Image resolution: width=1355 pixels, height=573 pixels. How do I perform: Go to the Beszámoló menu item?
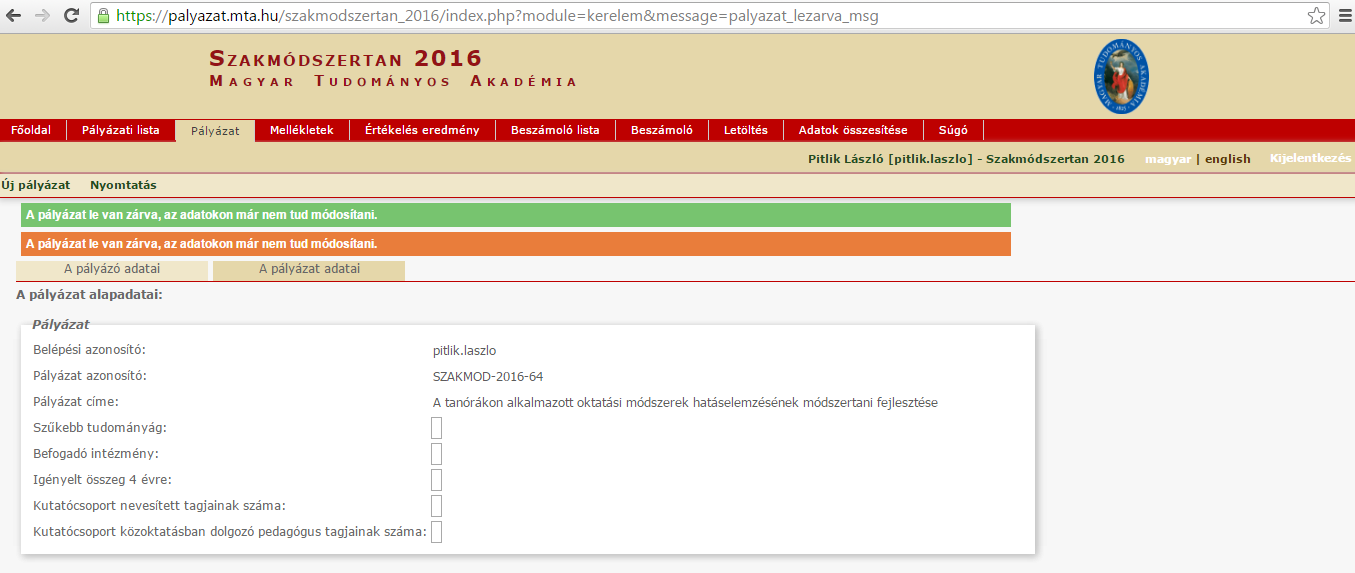point(662,130)
